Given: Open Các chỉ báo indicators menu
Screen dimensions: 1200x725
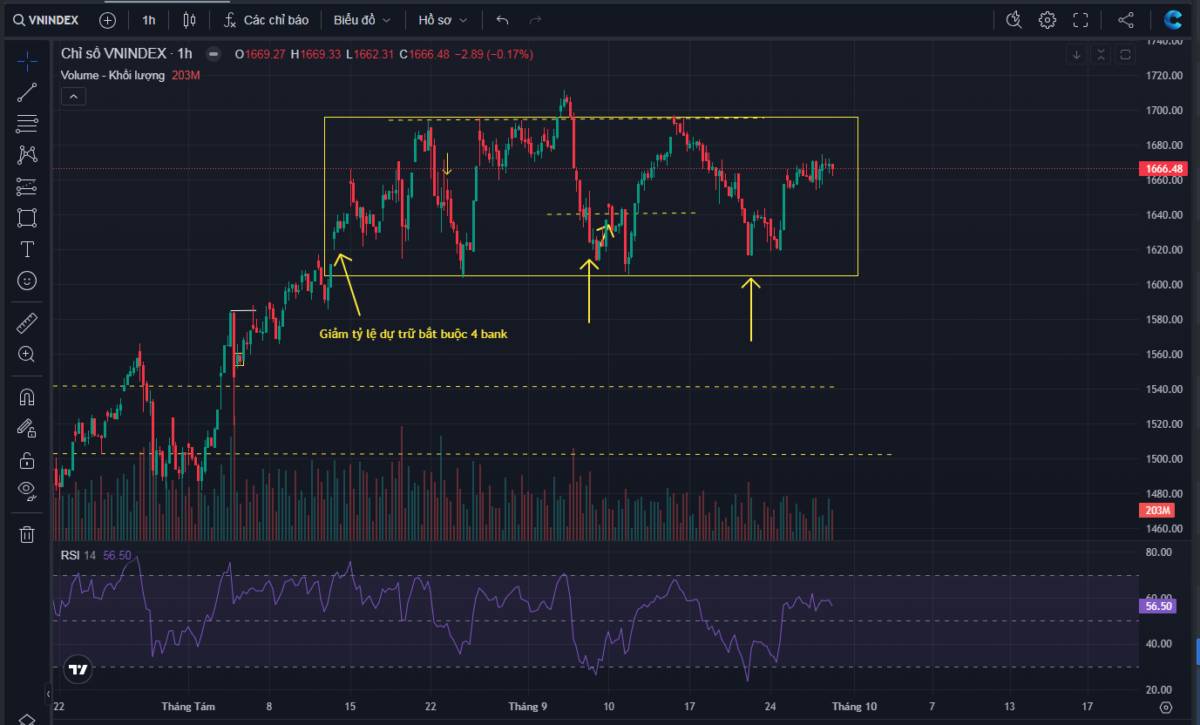Looking at the screenshot, I should [x=265, y=19].
